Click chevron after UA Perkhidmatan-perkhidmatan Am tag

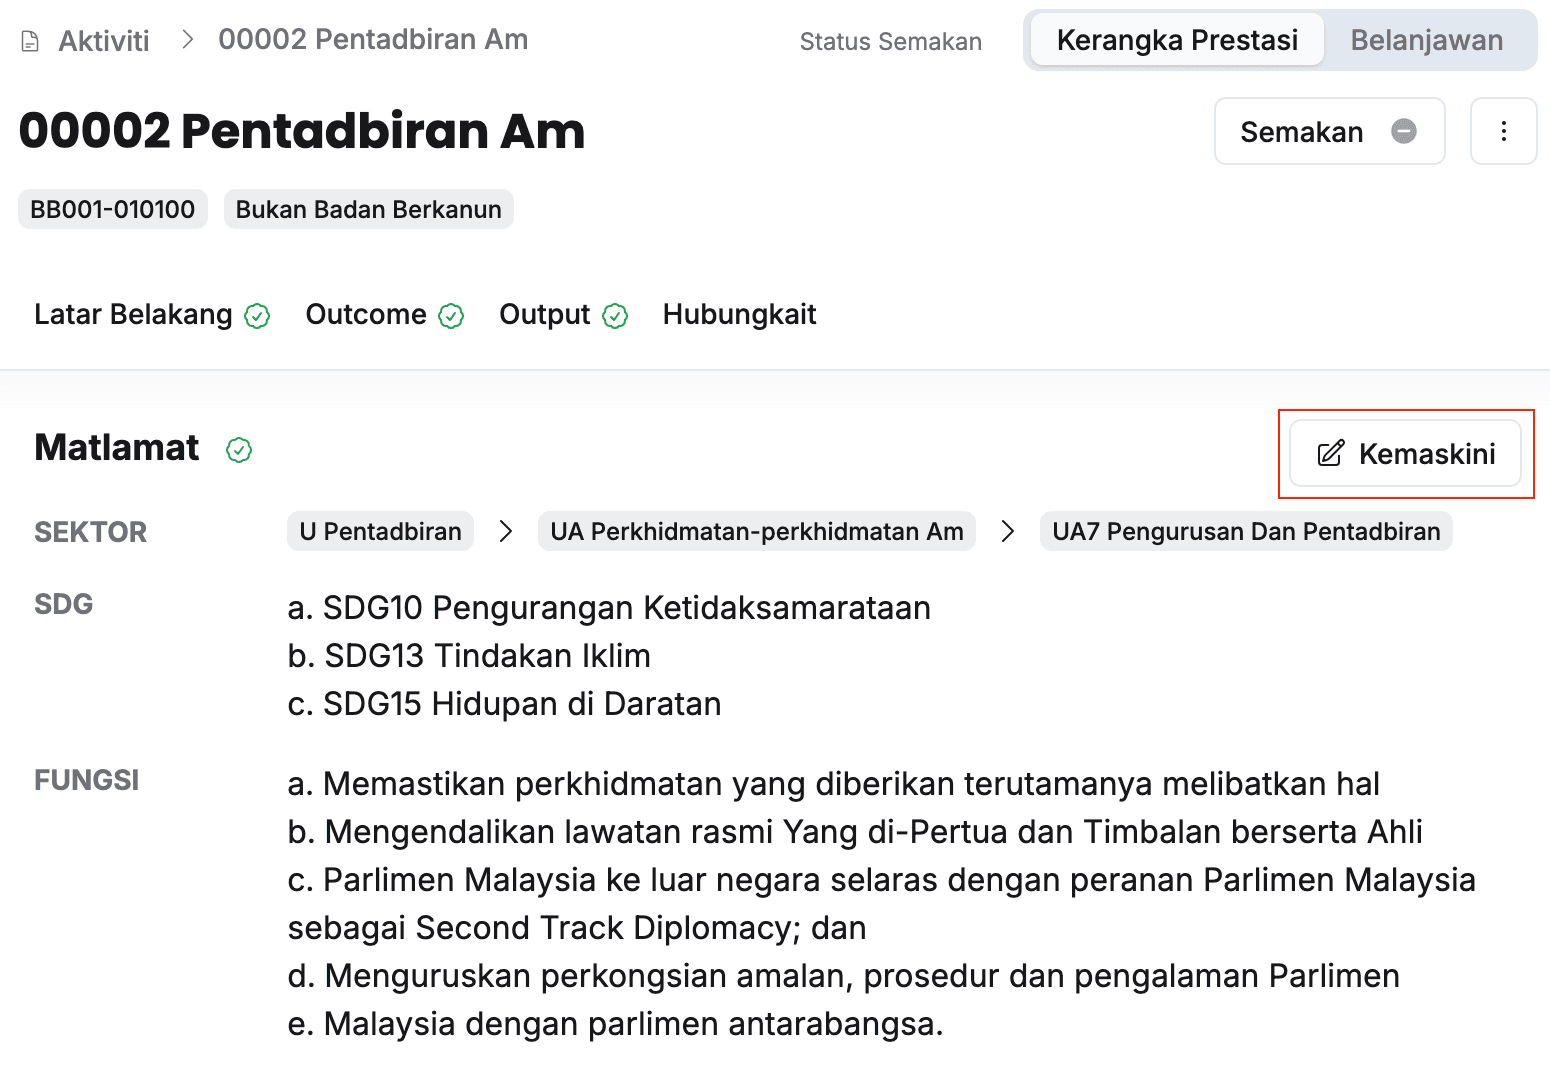(x=1008, y=531)
